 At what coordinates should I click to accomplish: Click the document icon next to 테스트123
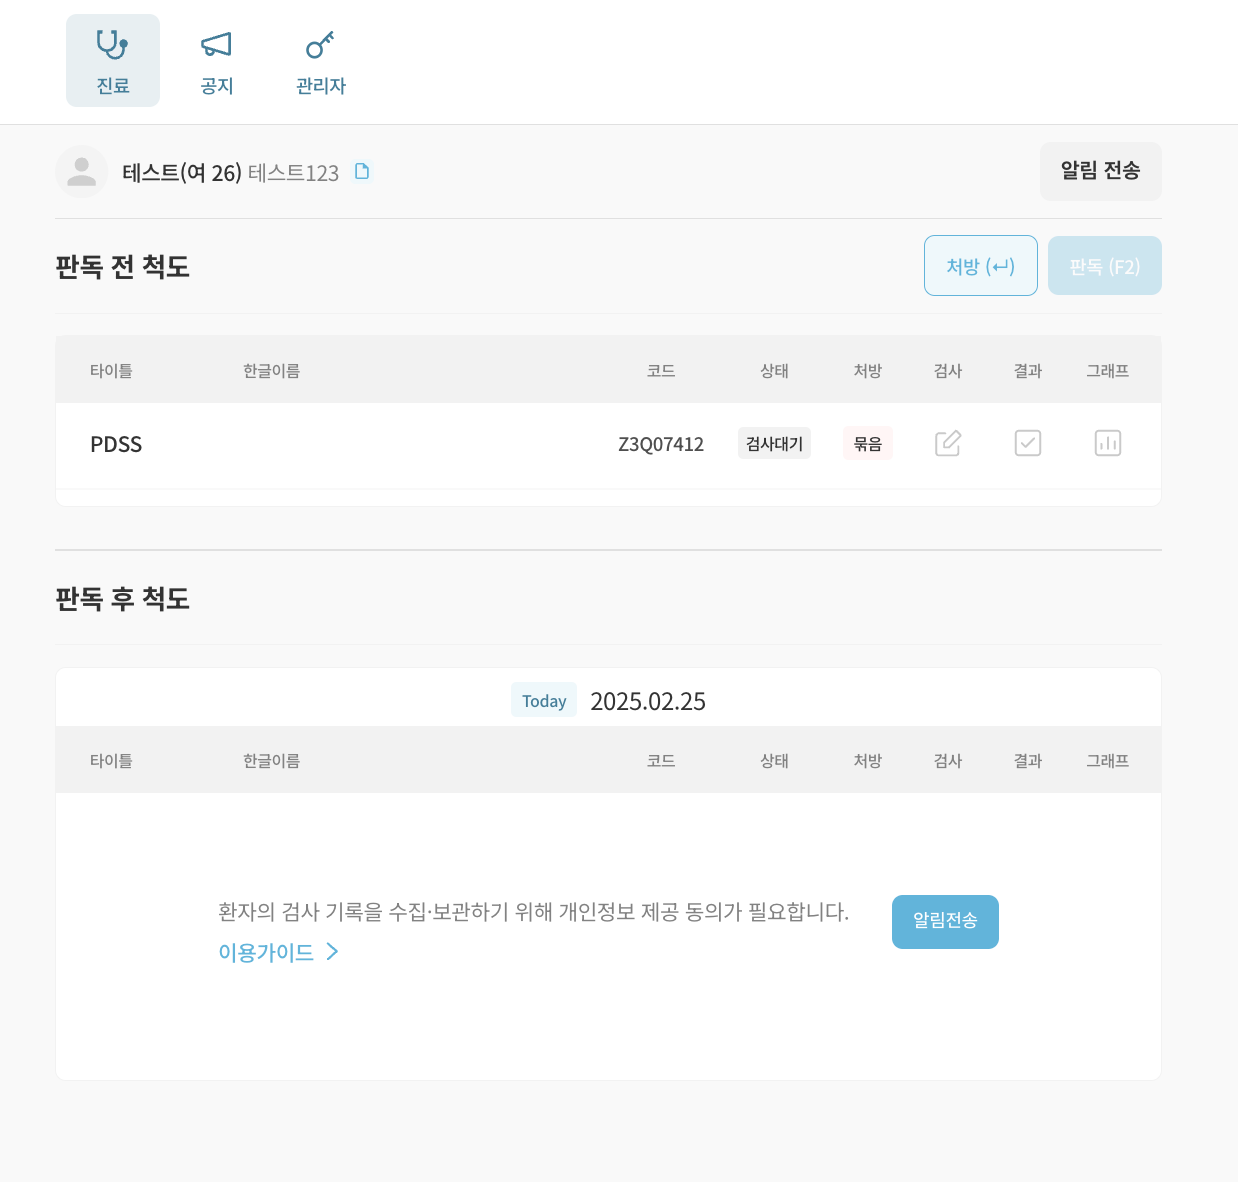pyautogui.click(x=362, y=171)
